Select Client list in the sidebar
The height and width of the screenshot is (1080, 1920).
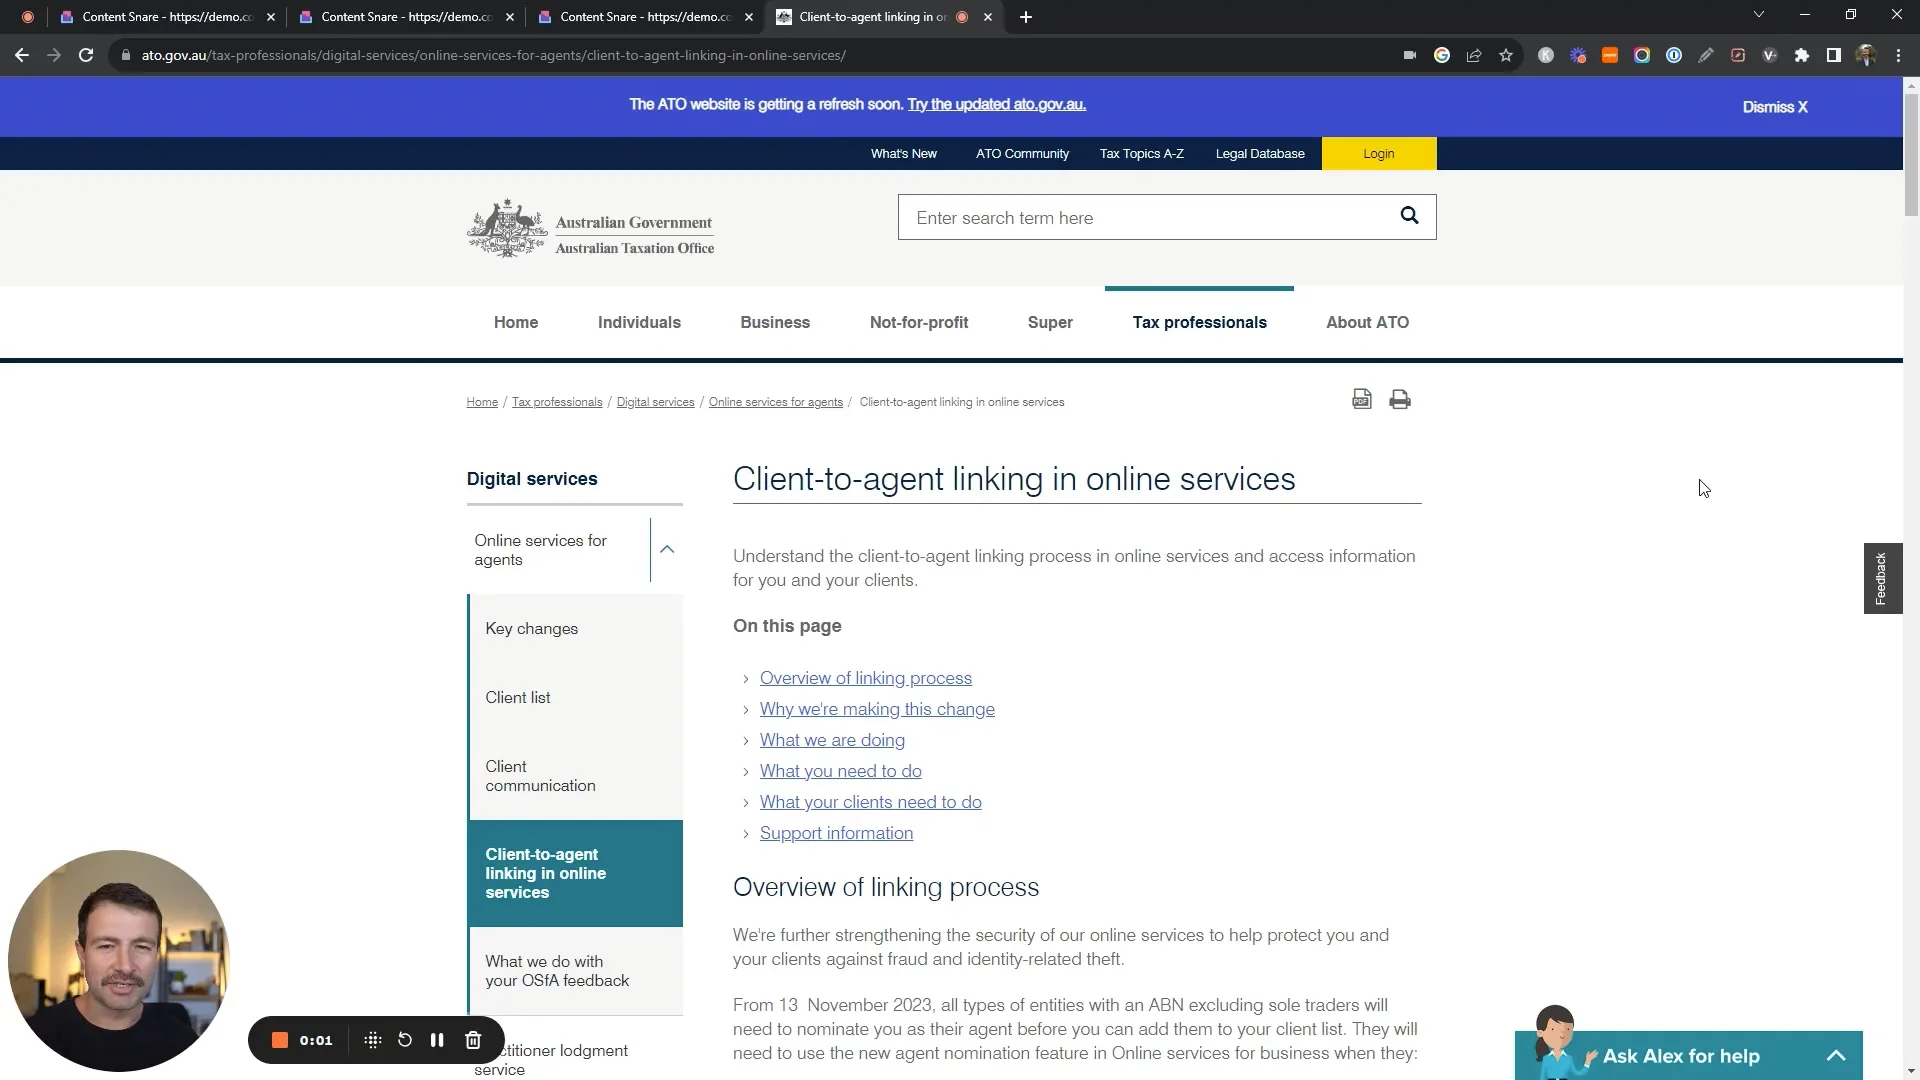518,697
